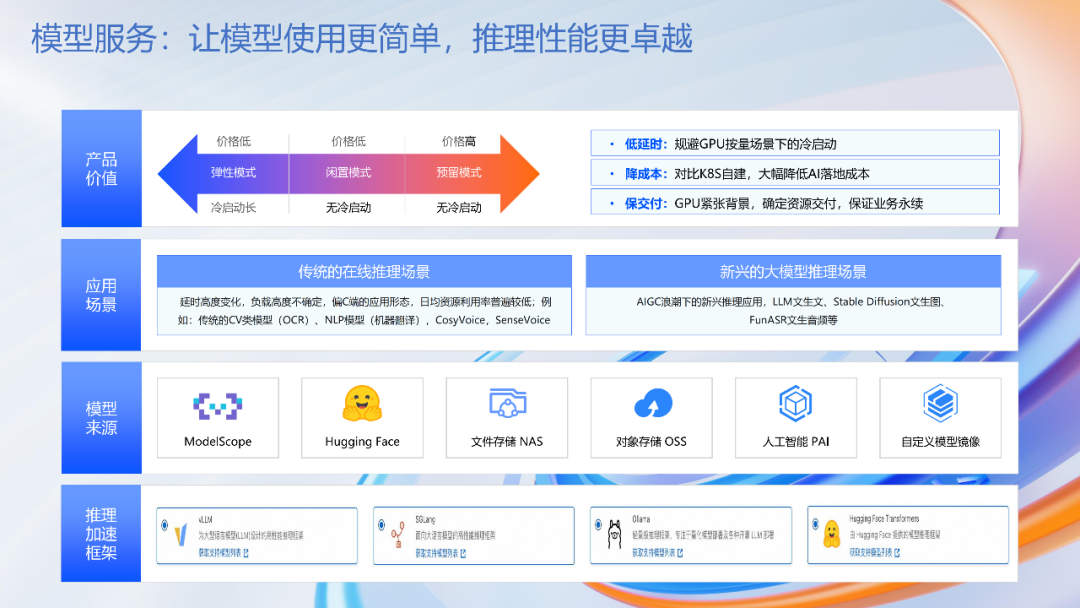
Task: Click the 保交付 bullet box
Action: 795,202
